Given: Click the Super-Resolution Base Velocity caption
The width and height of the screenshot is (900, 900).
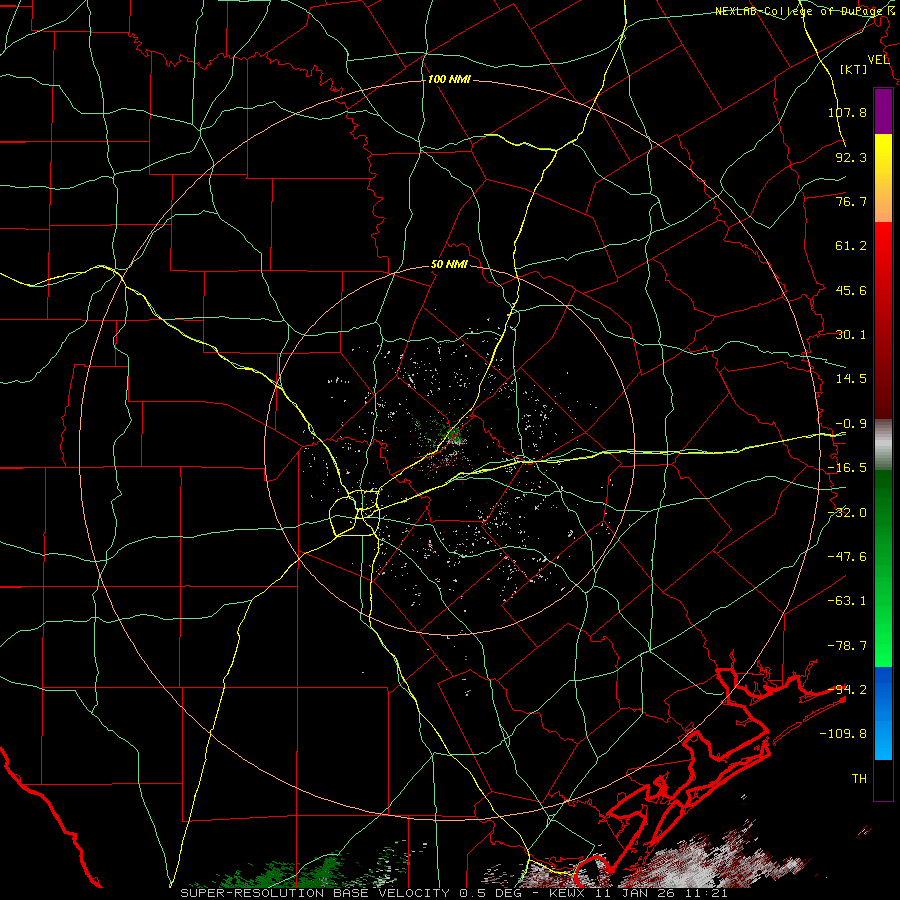Looking at the screenshot, I should (454, 893).
